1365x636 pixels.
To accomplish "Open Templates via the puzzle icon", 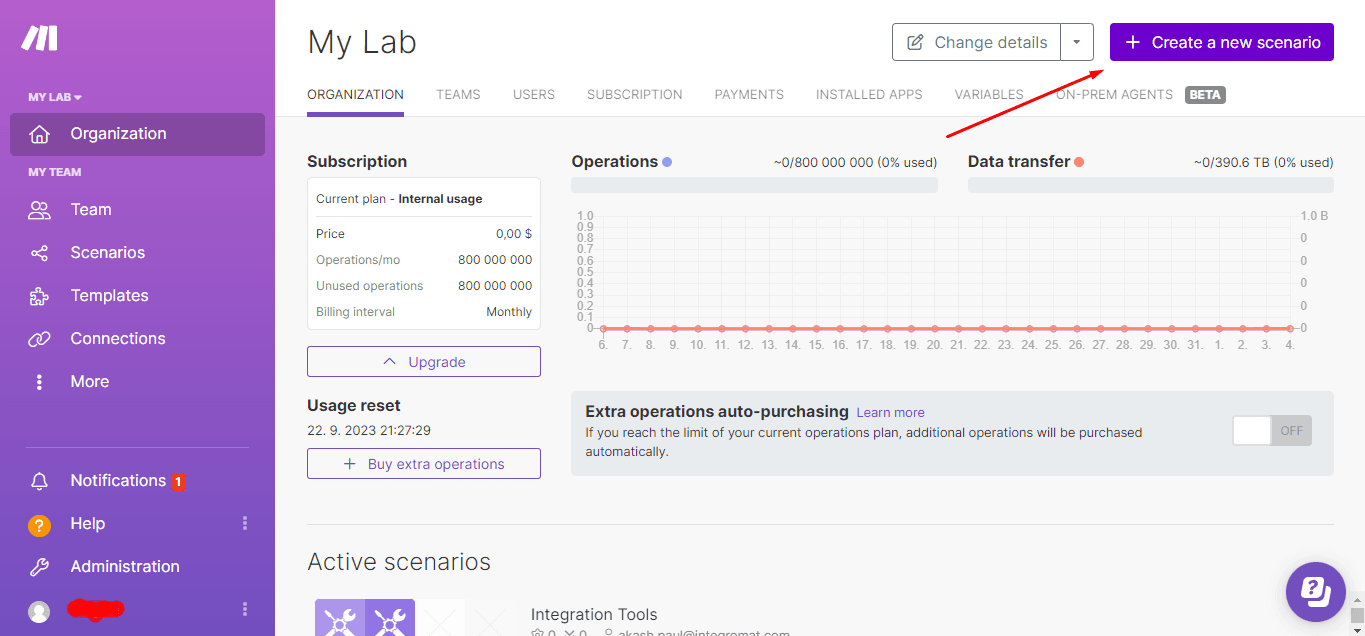I will [40, 296].
